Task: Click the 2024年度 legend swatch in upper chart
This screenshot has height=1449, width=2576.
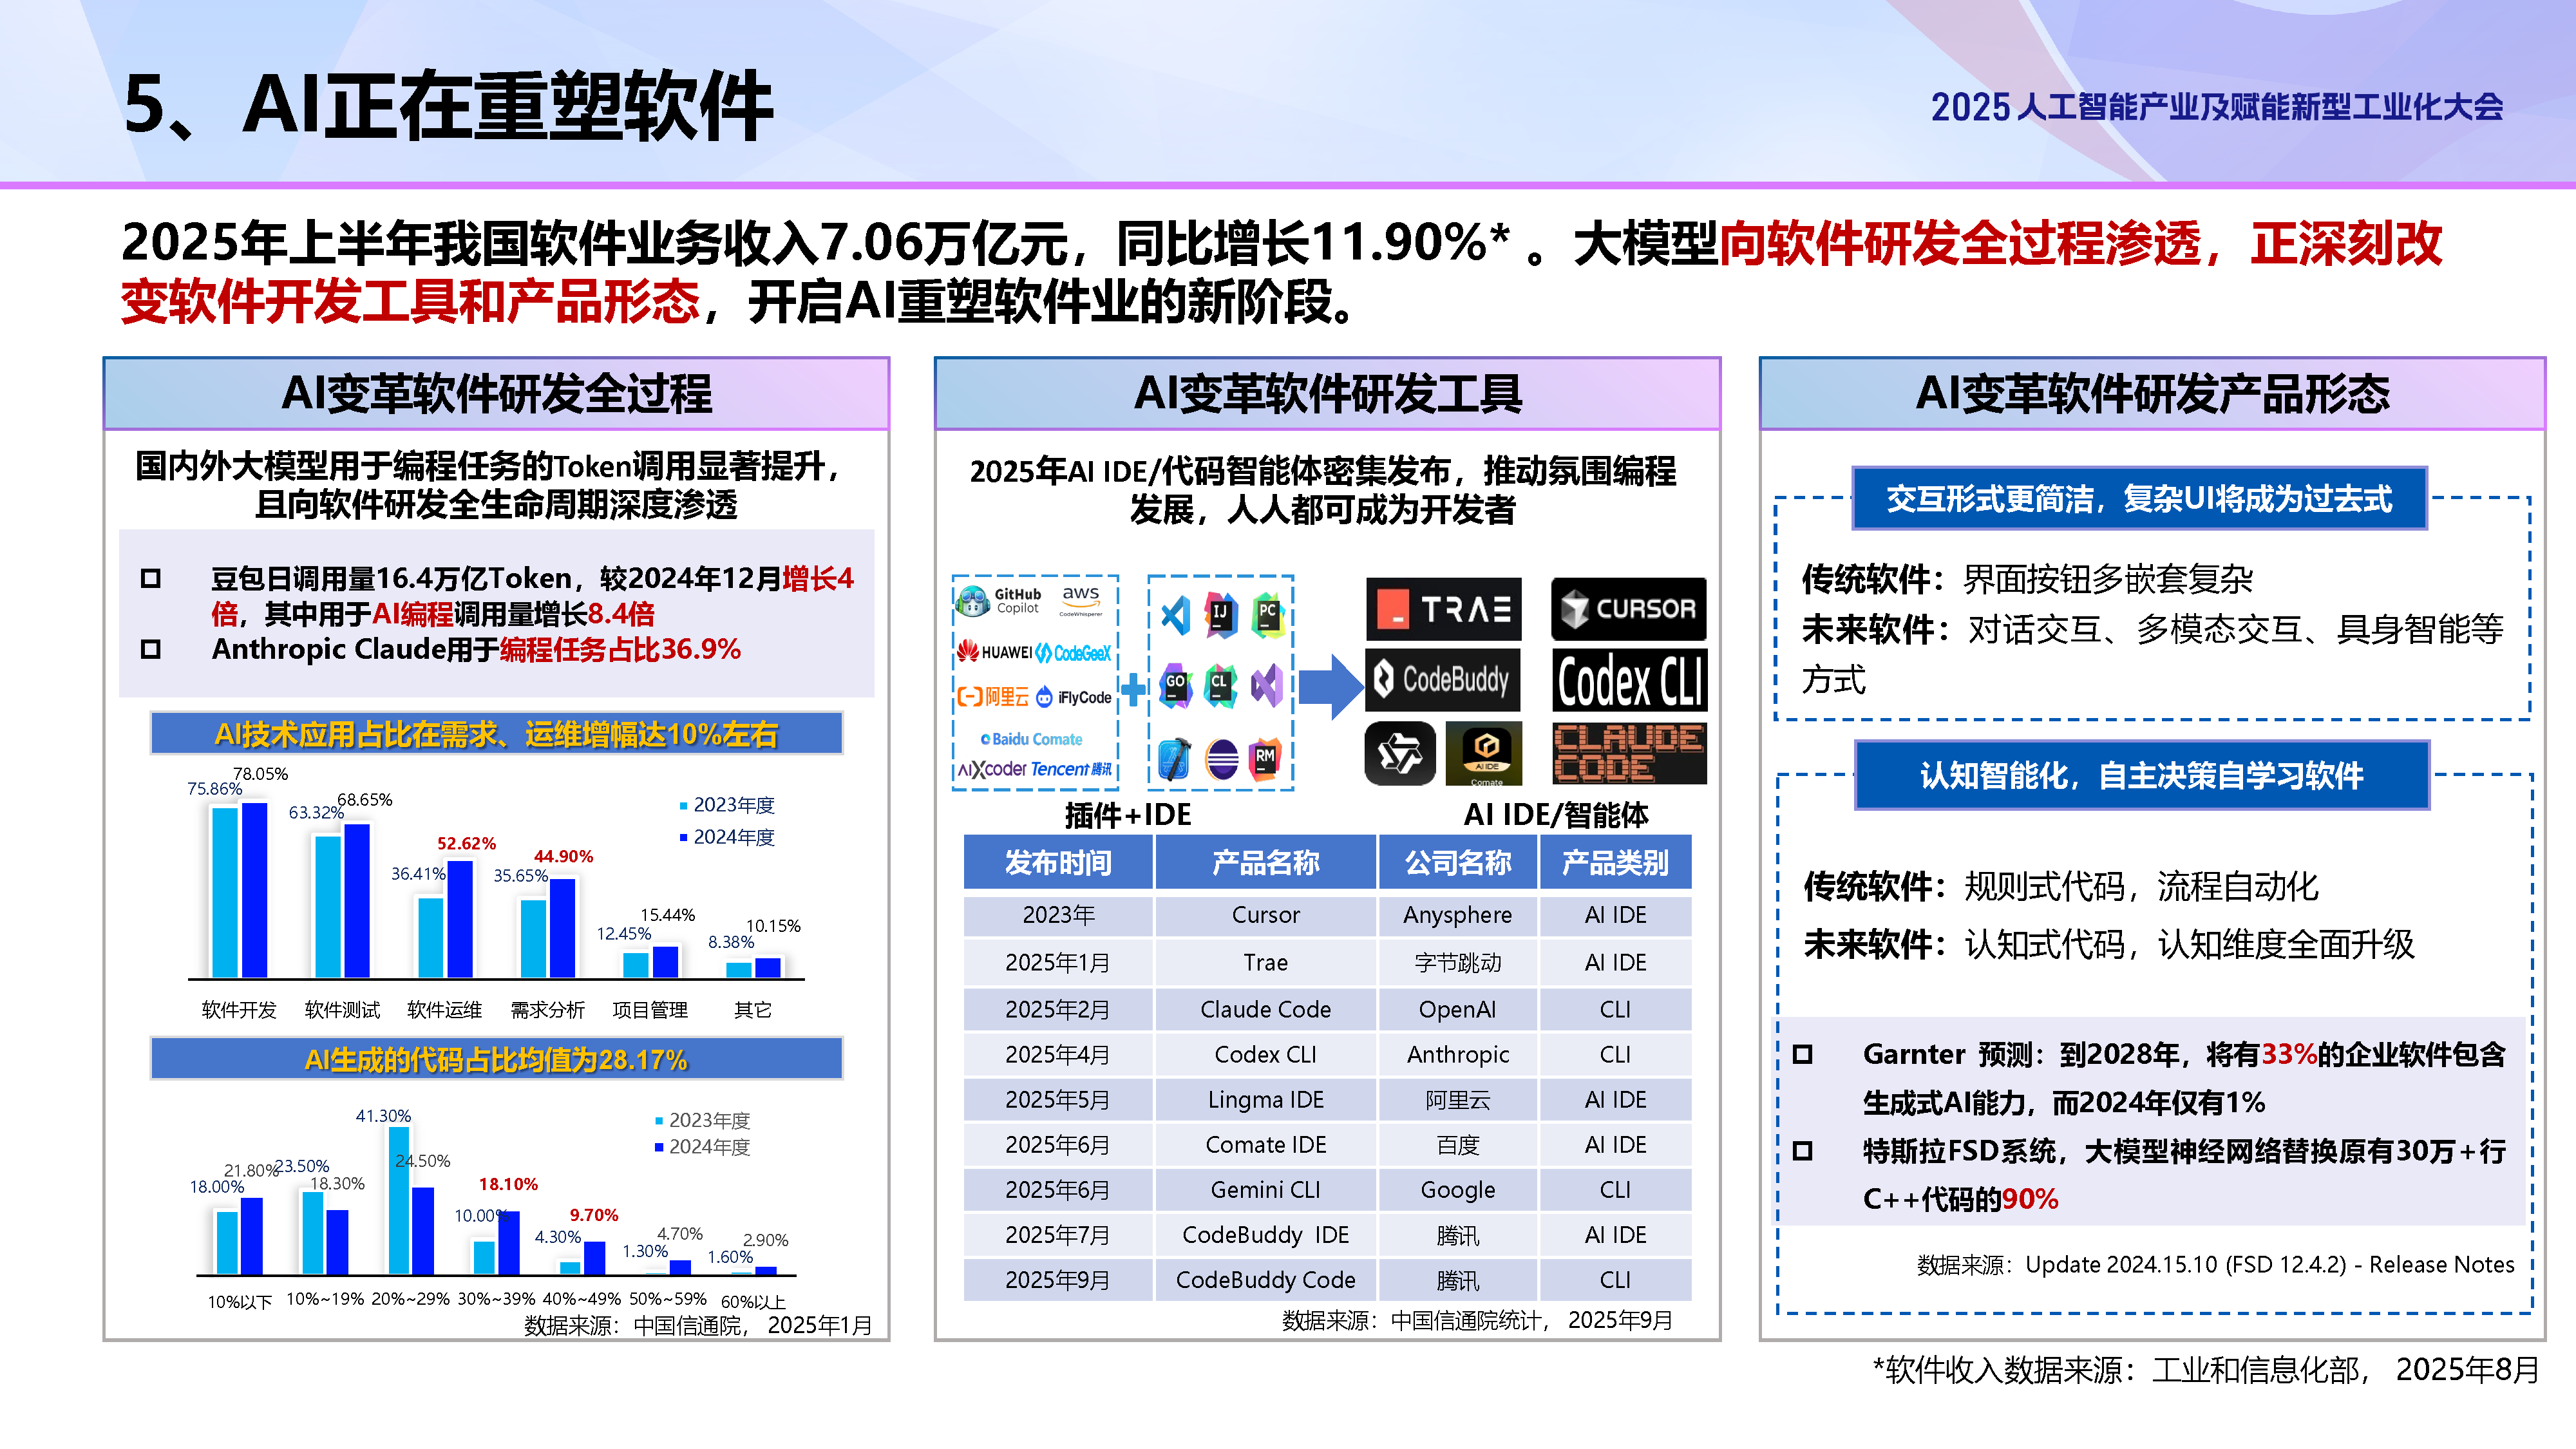Action: tap(684, 837)
